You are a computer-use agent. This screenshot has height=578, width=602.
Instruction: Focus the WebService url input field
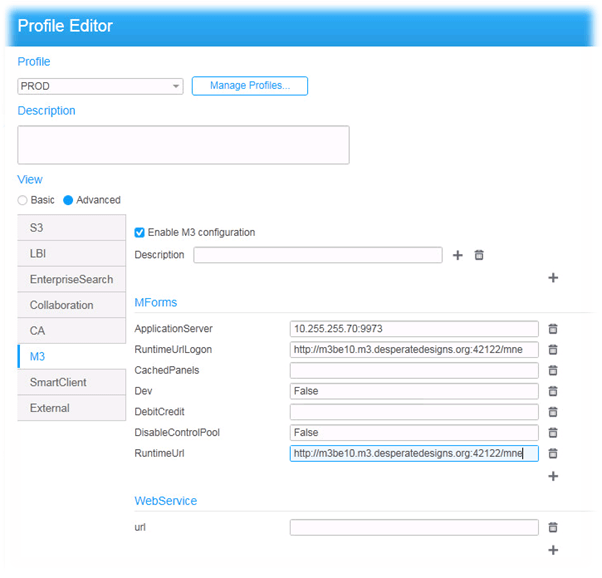coord(414,527)
